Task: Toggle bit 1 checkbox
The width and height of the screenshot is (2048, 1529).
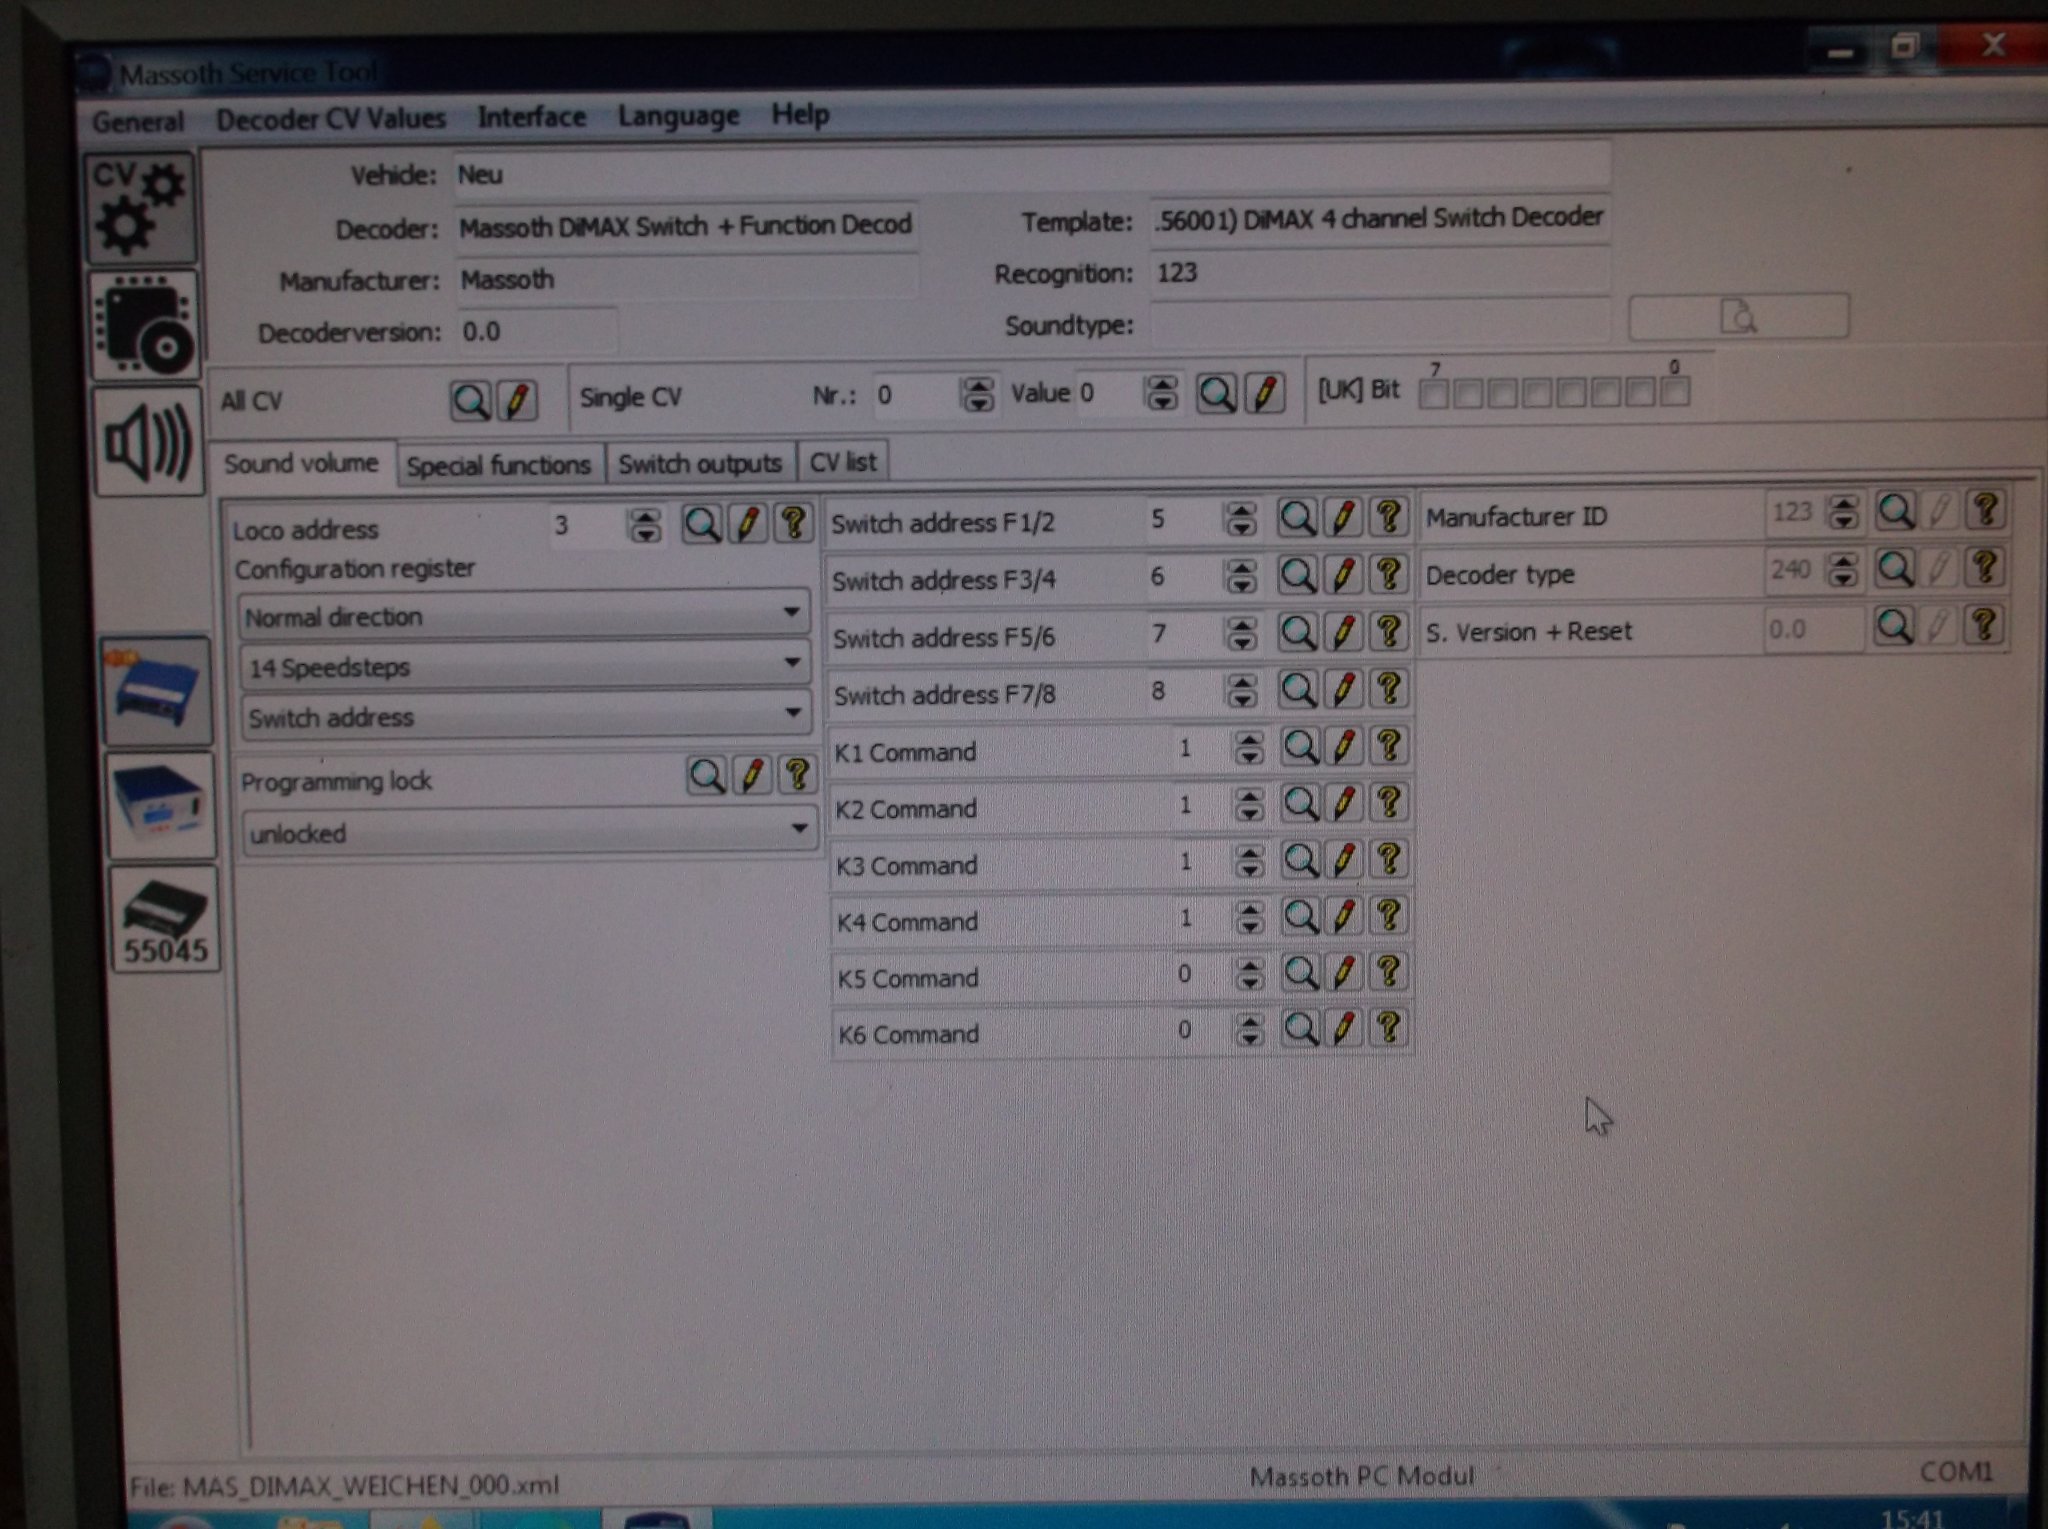Action: point(1640,392)
